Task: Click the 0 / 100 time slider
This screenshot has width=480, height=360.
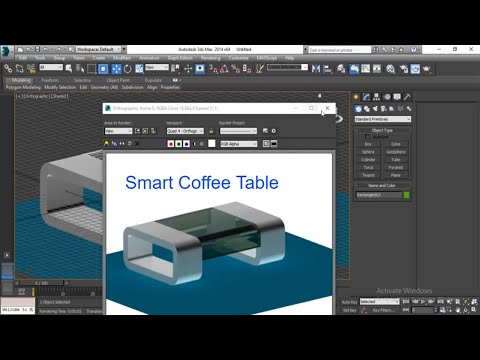Action: pyautogui.click(x=42, y=283)
